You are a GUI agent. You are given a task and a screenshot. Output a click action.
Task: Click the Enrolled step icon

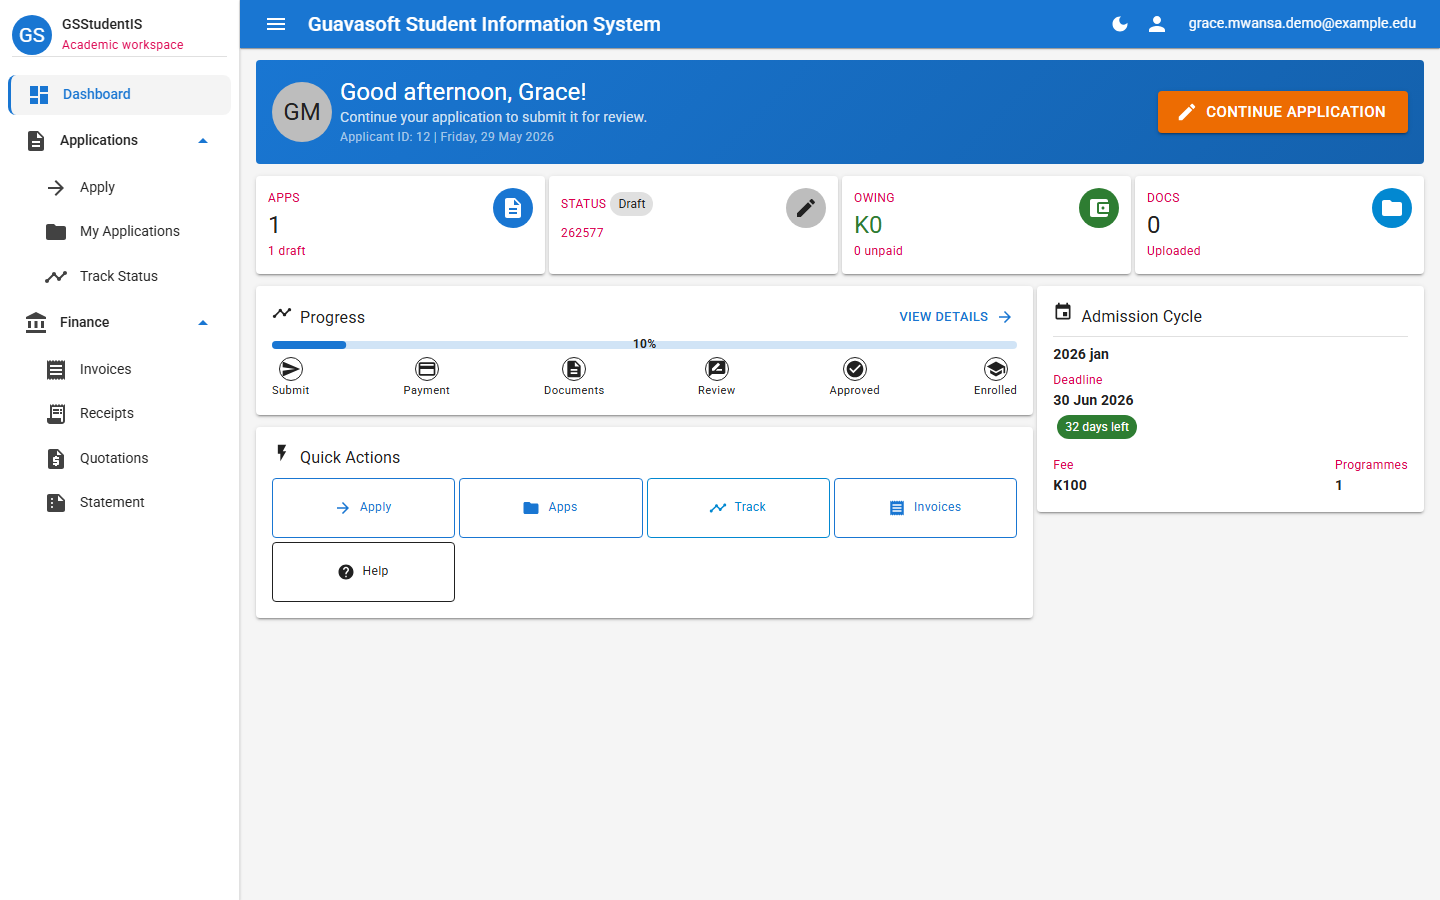point(996,369)
